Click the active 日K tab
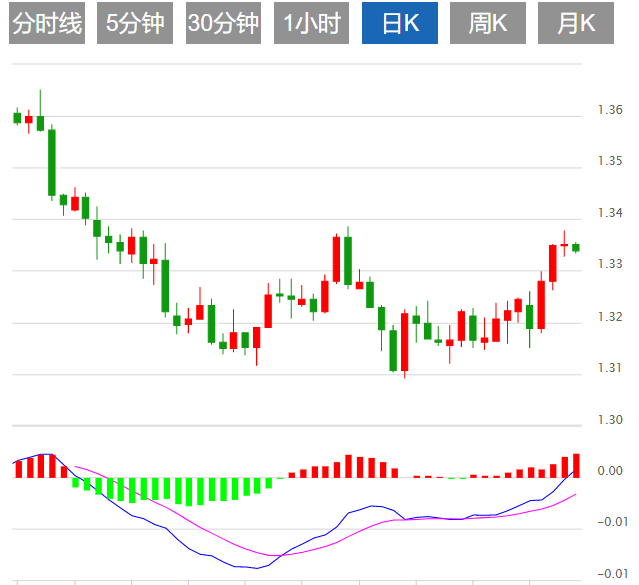The width and height of the screenshot is (639, 585). coord(401,24)
